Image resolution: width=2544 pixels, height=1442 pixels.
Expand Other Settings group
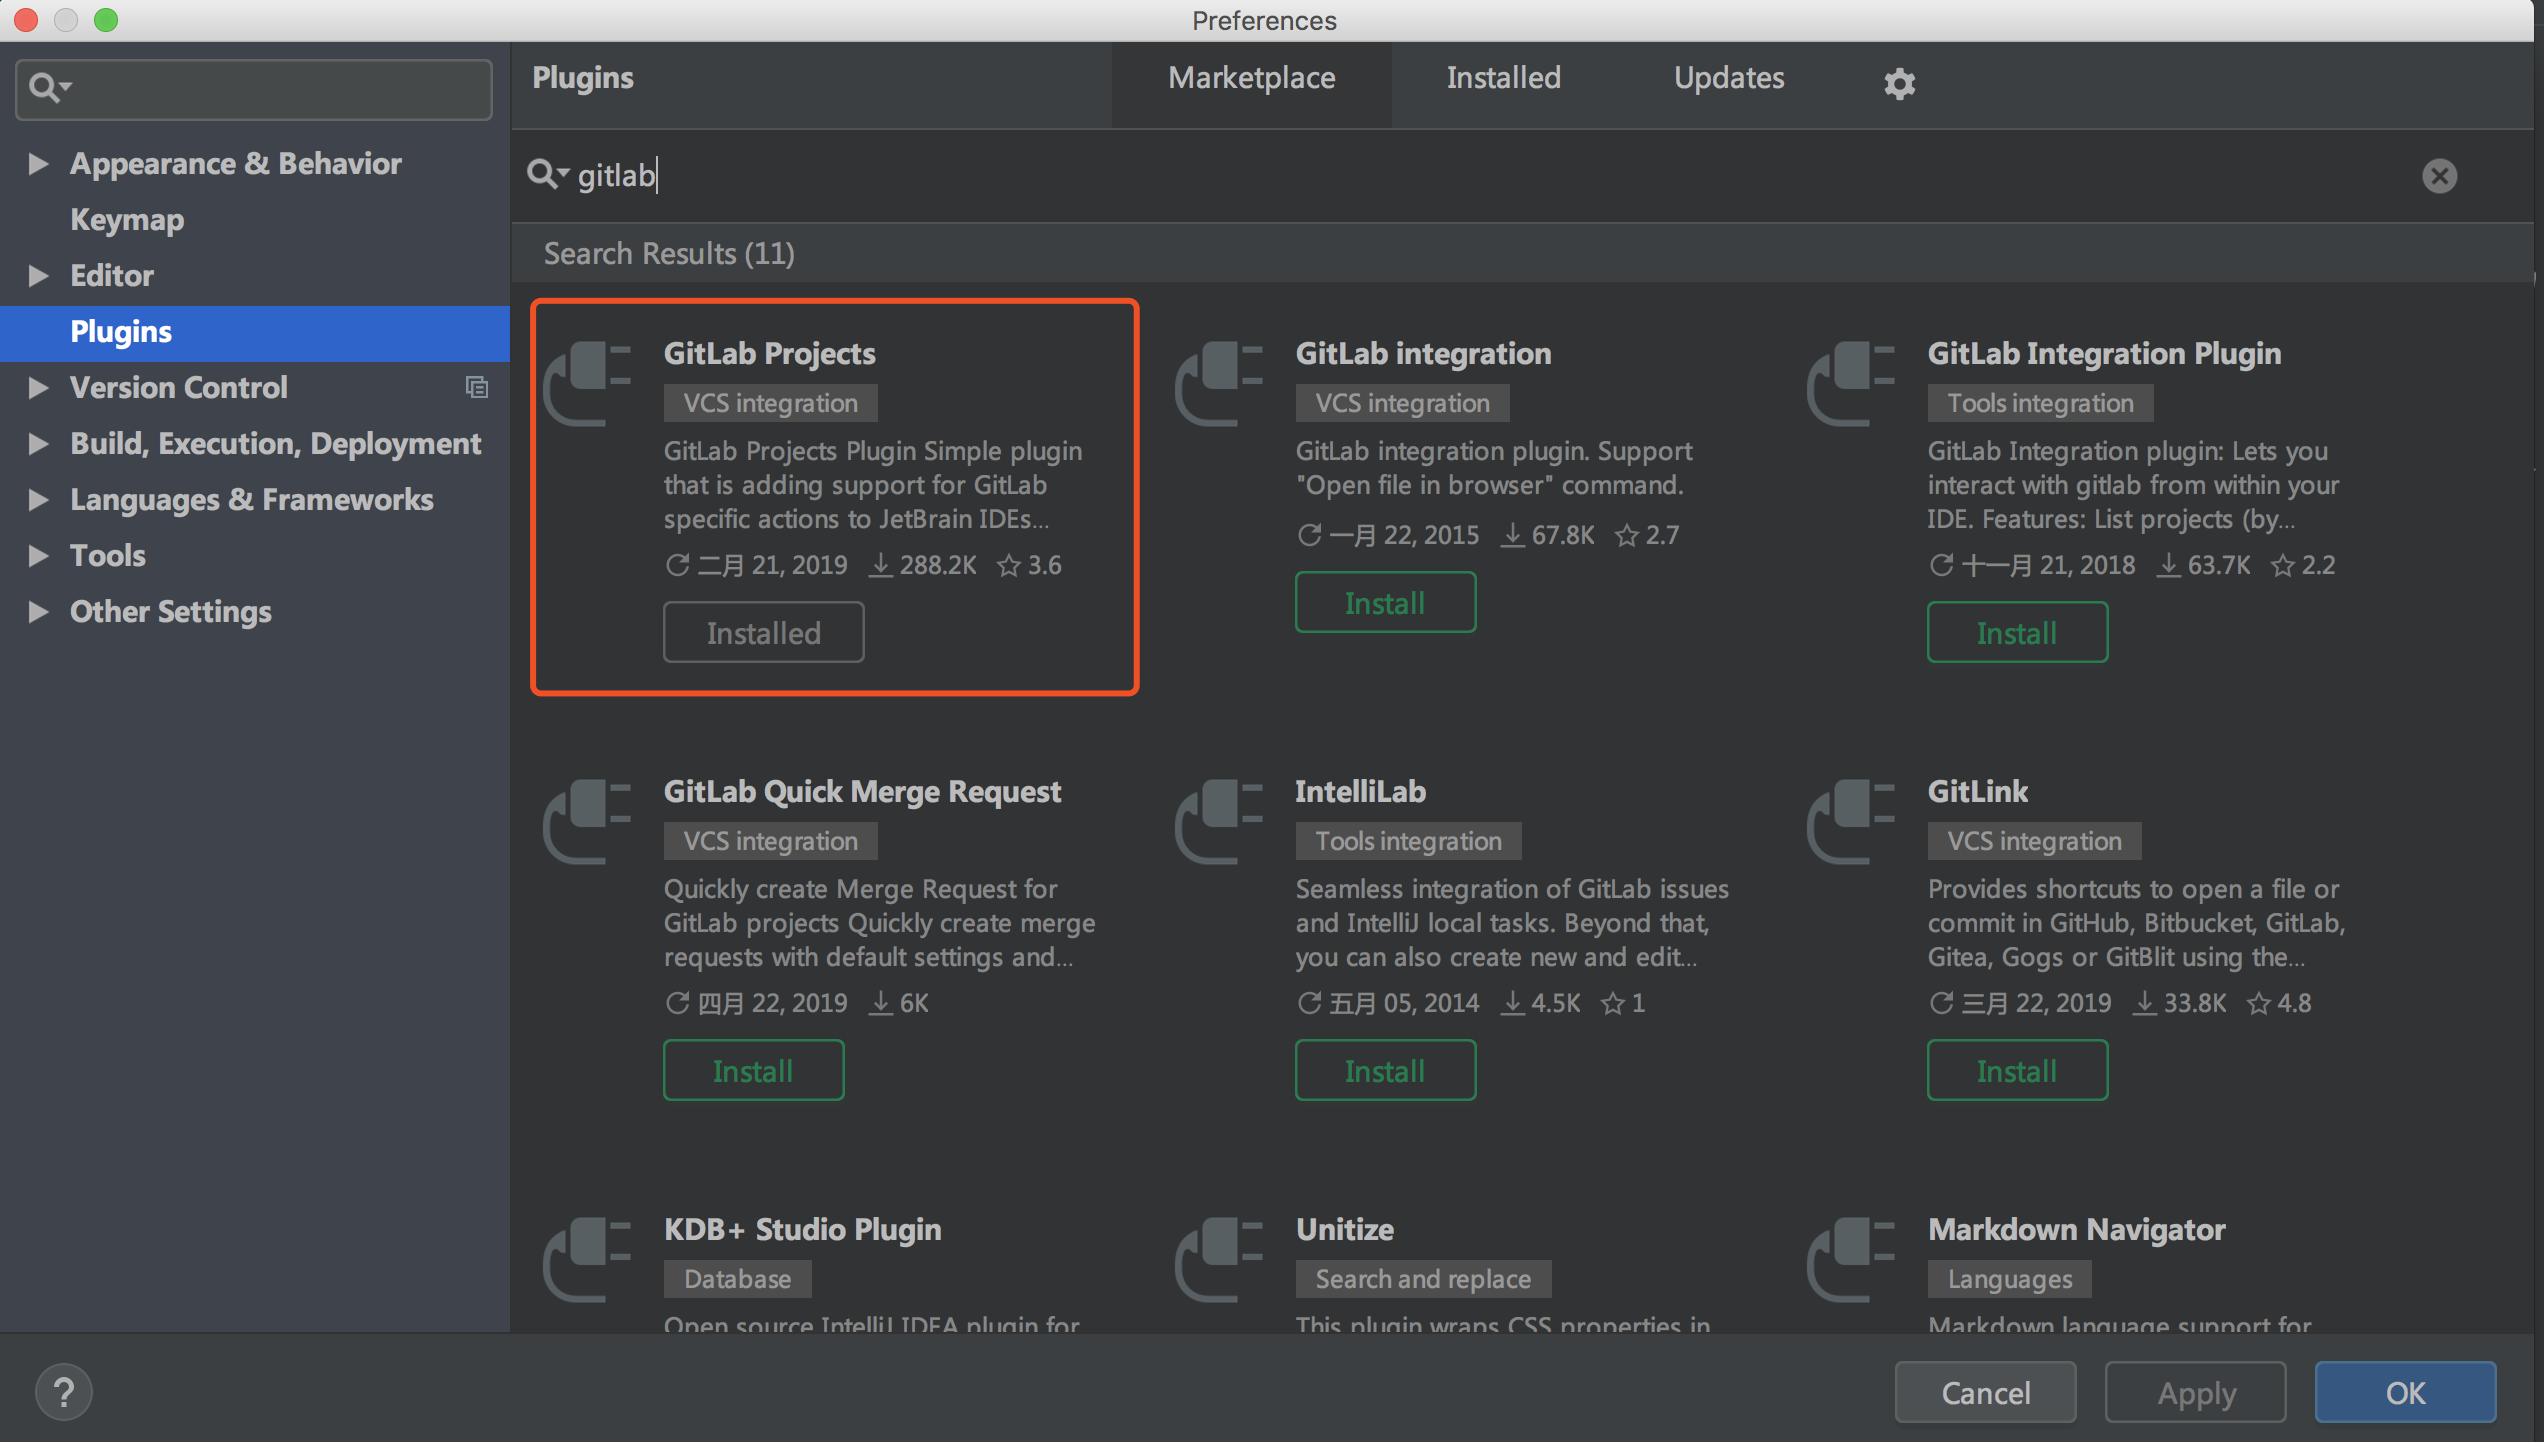click(38, 611)
